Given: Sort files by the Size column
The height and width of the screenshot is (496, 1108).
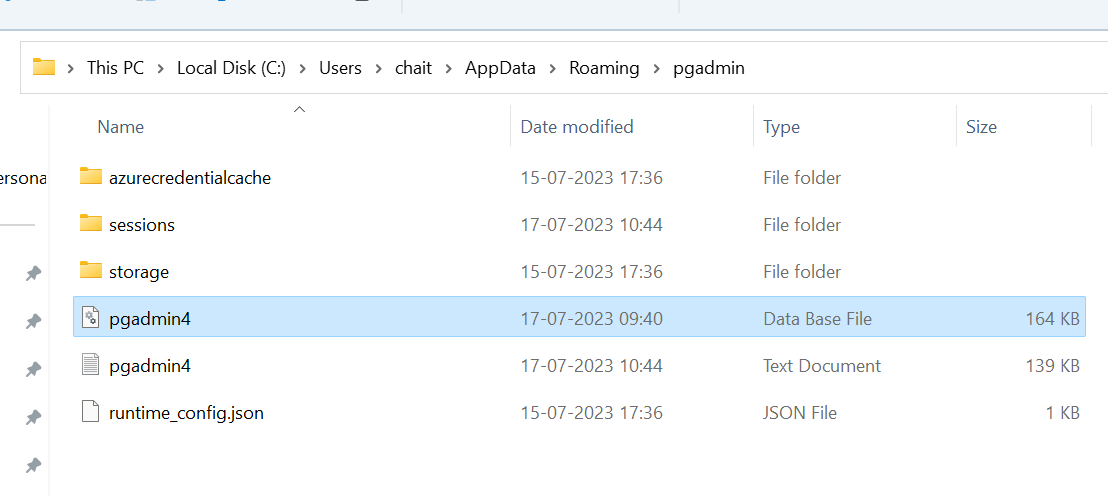Looking at the screenshot, I should 981,127.
